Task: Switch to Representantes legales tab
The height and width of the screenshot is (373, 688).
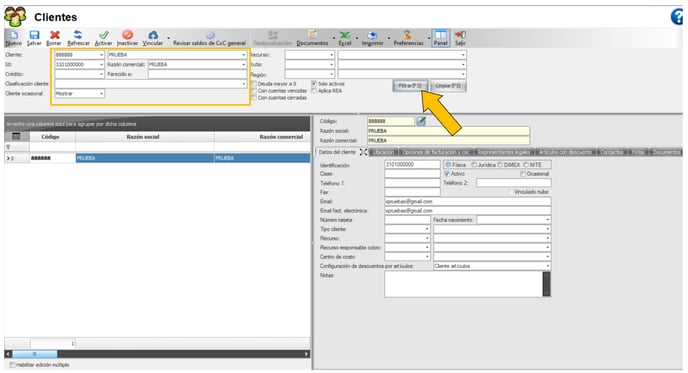Action: click(x=504, y=152)
